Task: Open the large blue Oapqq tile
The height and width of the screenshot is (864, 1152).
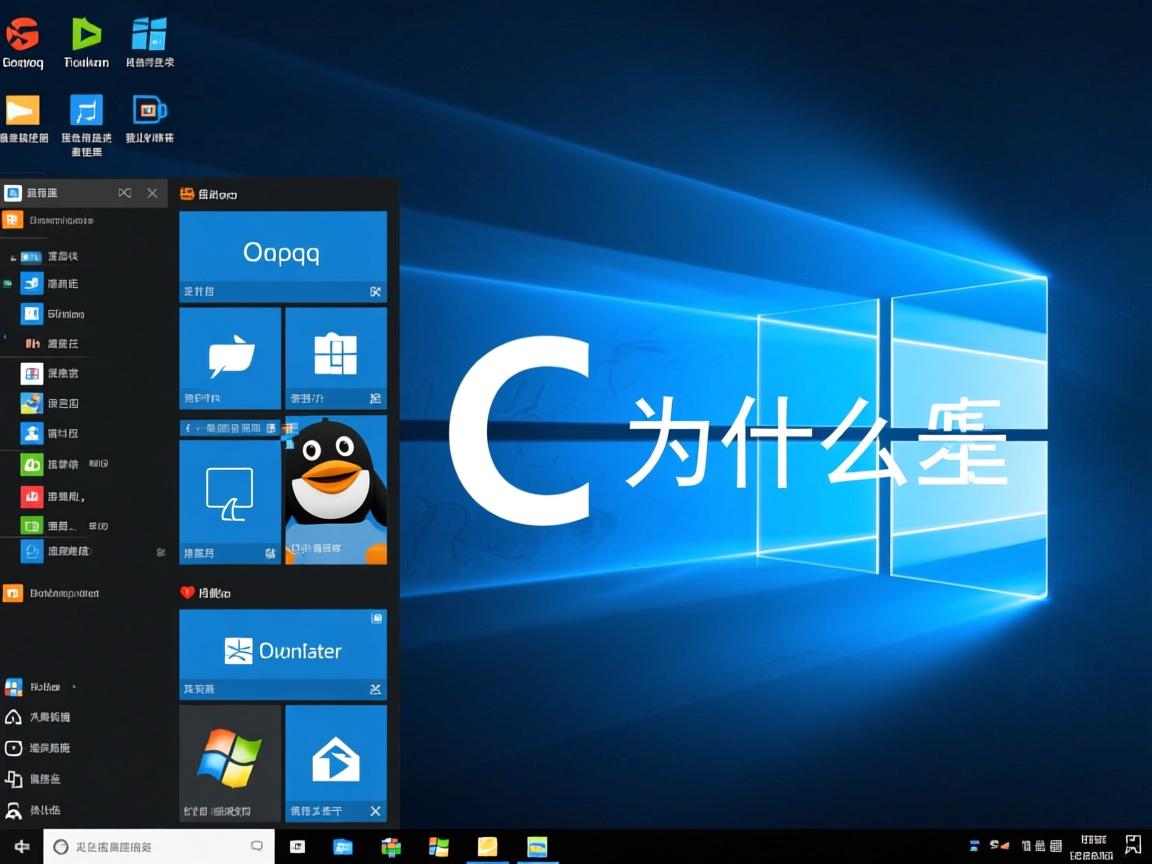Action: 283,250
